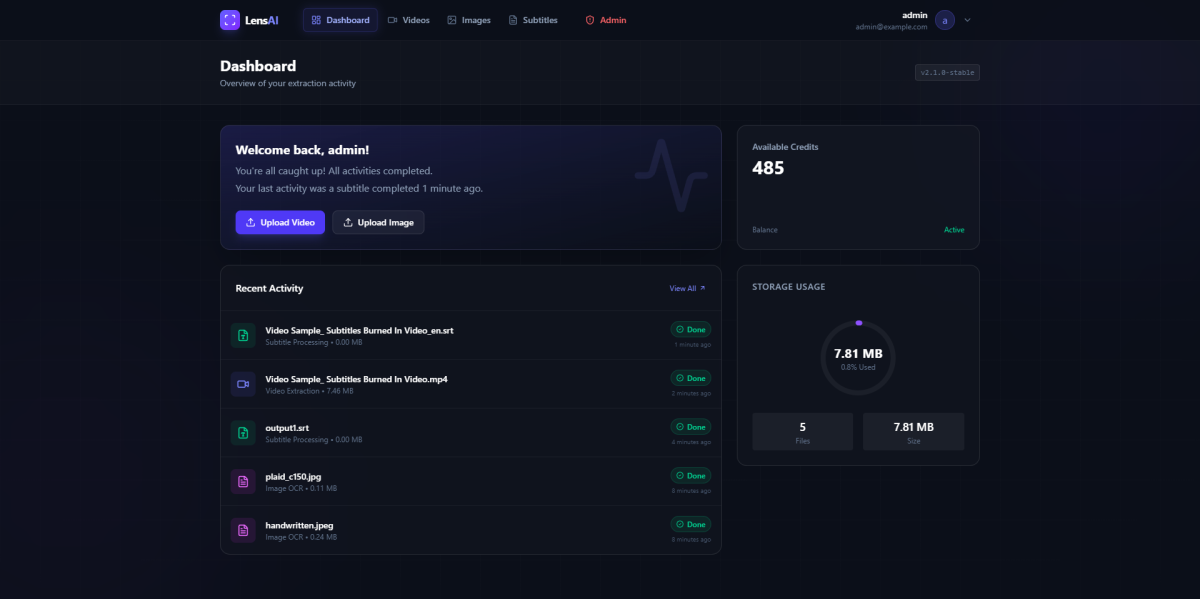The height and width of the screenshot is (599, 1200).
Task: Click the admin user avatar circle
Action: click(945, 20)
